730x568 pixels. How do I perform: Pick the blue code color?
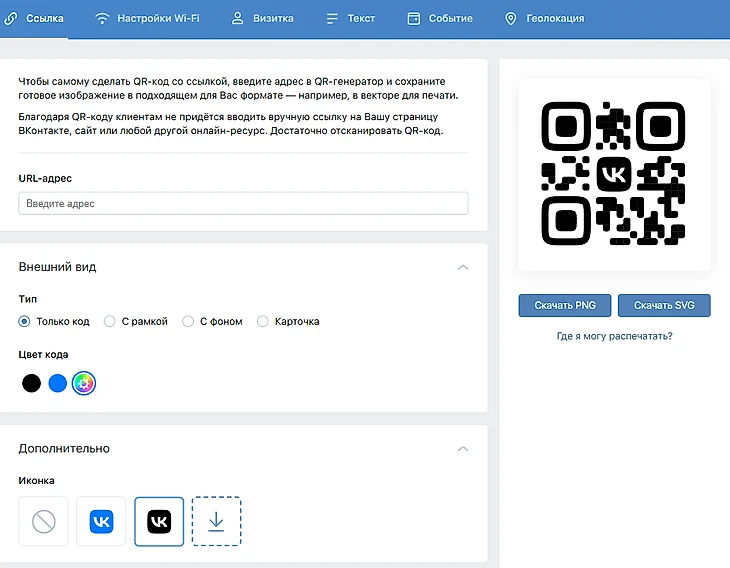tap(58, 383)
